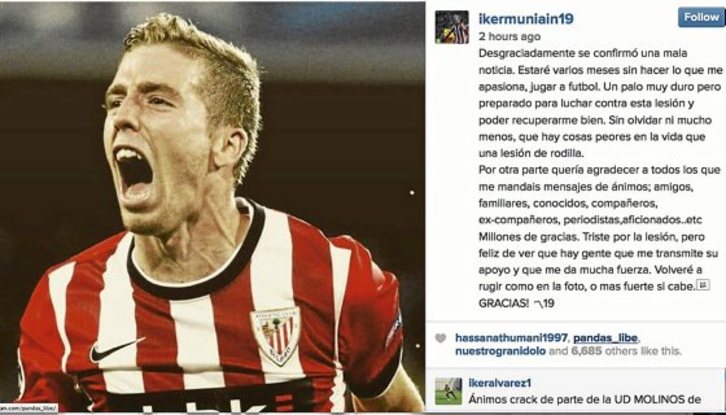Open hassanathumani1997's profile from likes
Image resolution: width=726 pixels, height=415 pixels.
[x=509, y=338]
